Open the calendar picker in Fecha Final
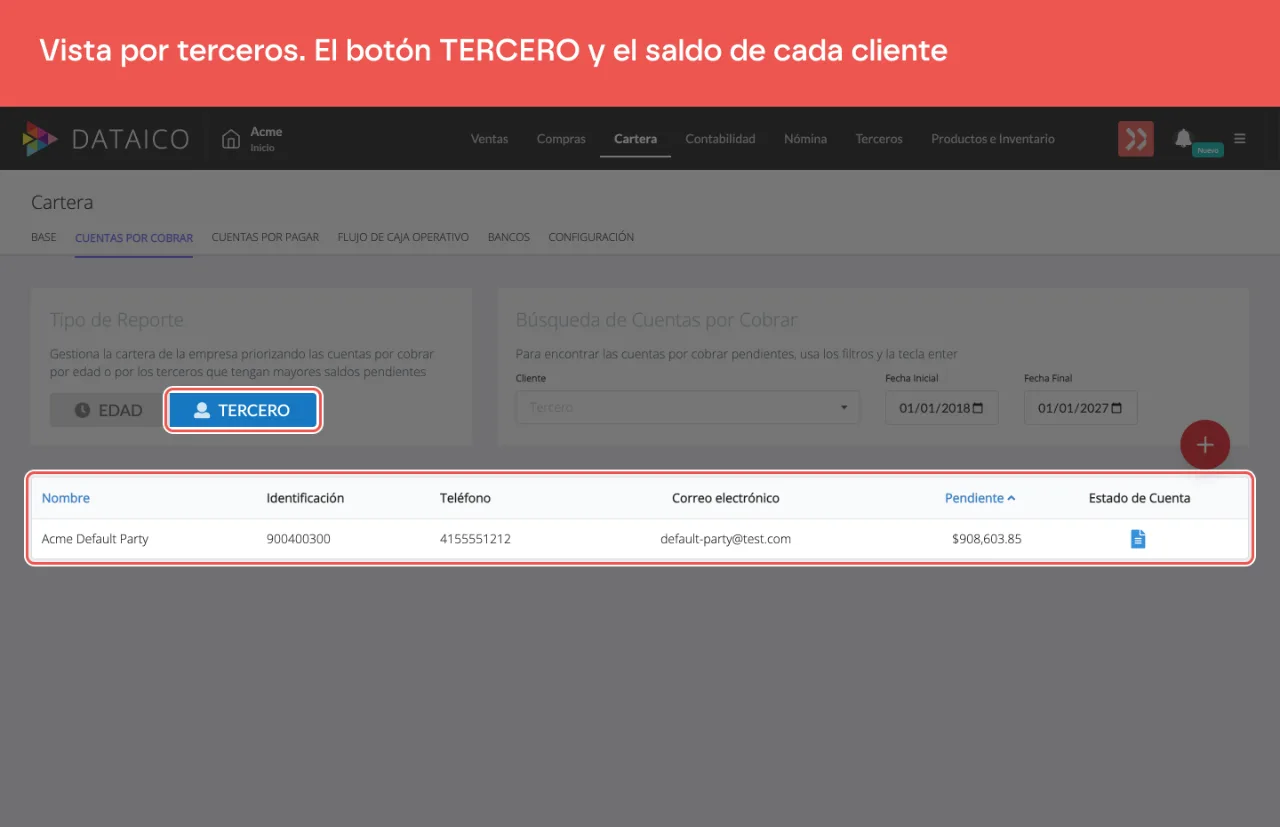The image size is (1280, 827). click(1117, 408)
